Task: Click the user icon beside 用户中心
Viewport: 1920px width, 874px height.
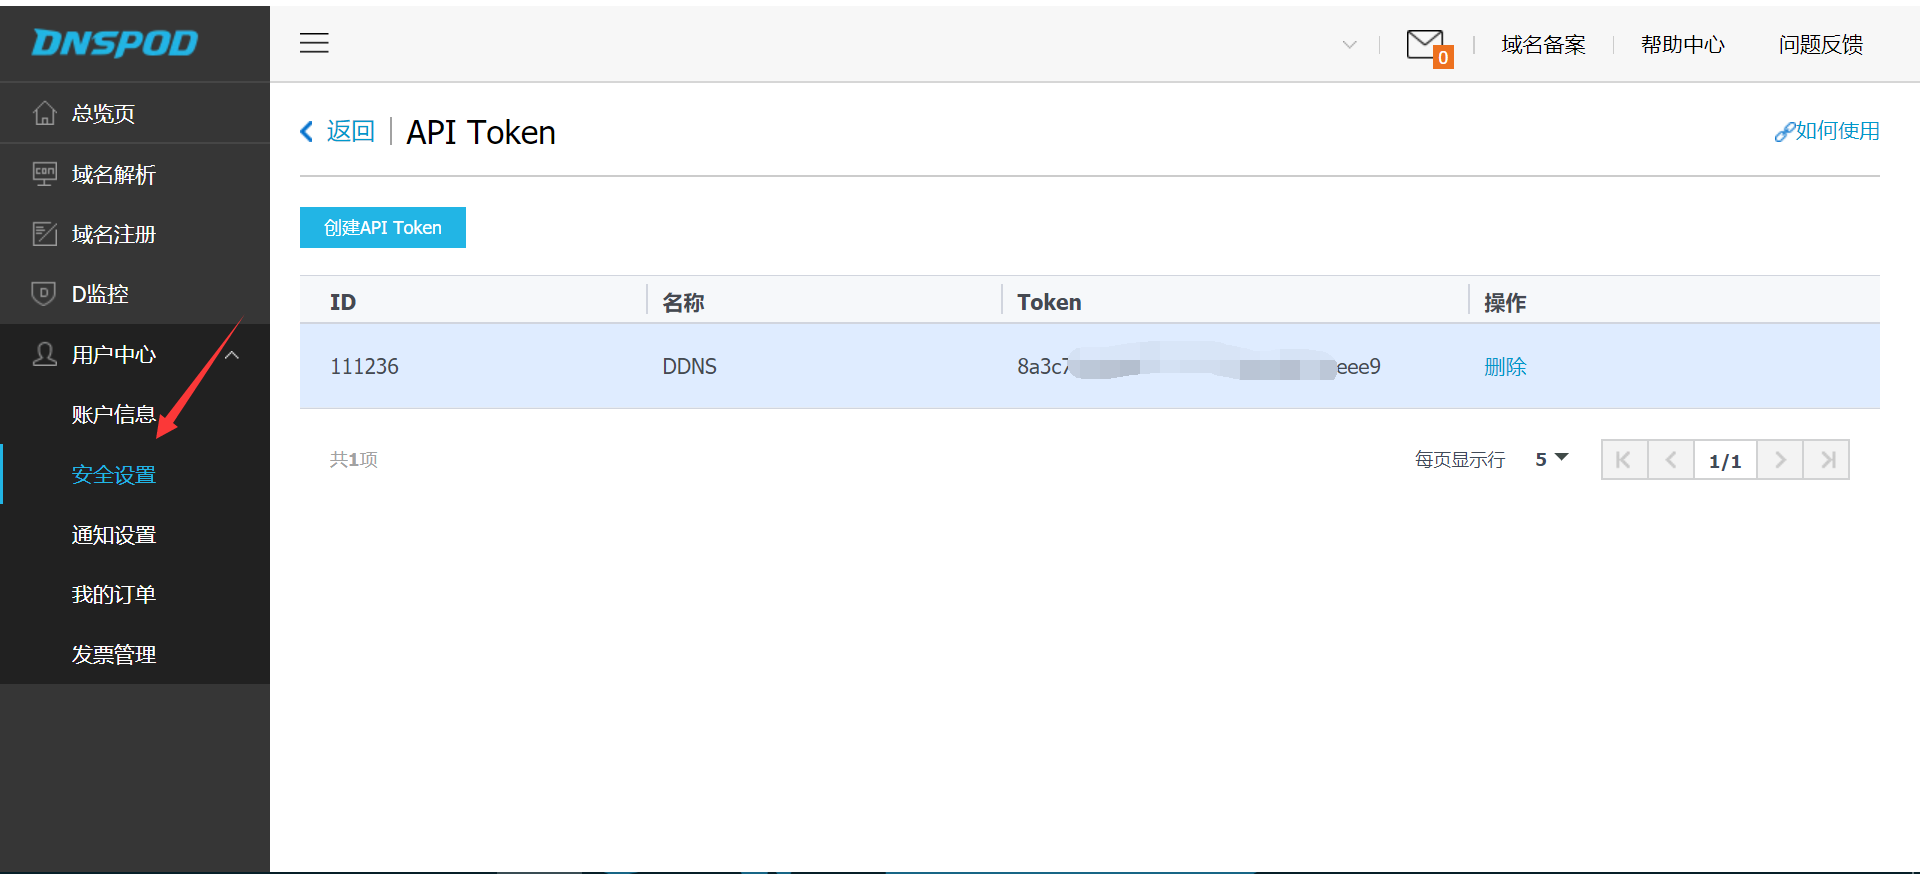Action: 44,354
